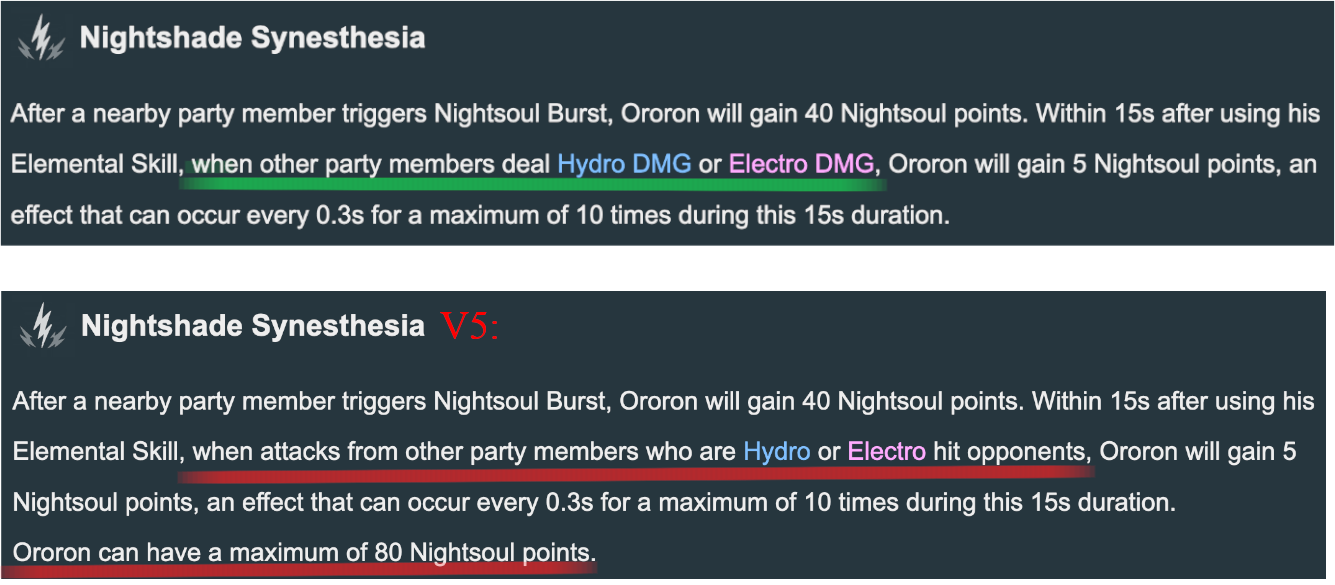
Task: Click 'when other party members deal' text
Action: pyautogui.click(x=370, y=164)
